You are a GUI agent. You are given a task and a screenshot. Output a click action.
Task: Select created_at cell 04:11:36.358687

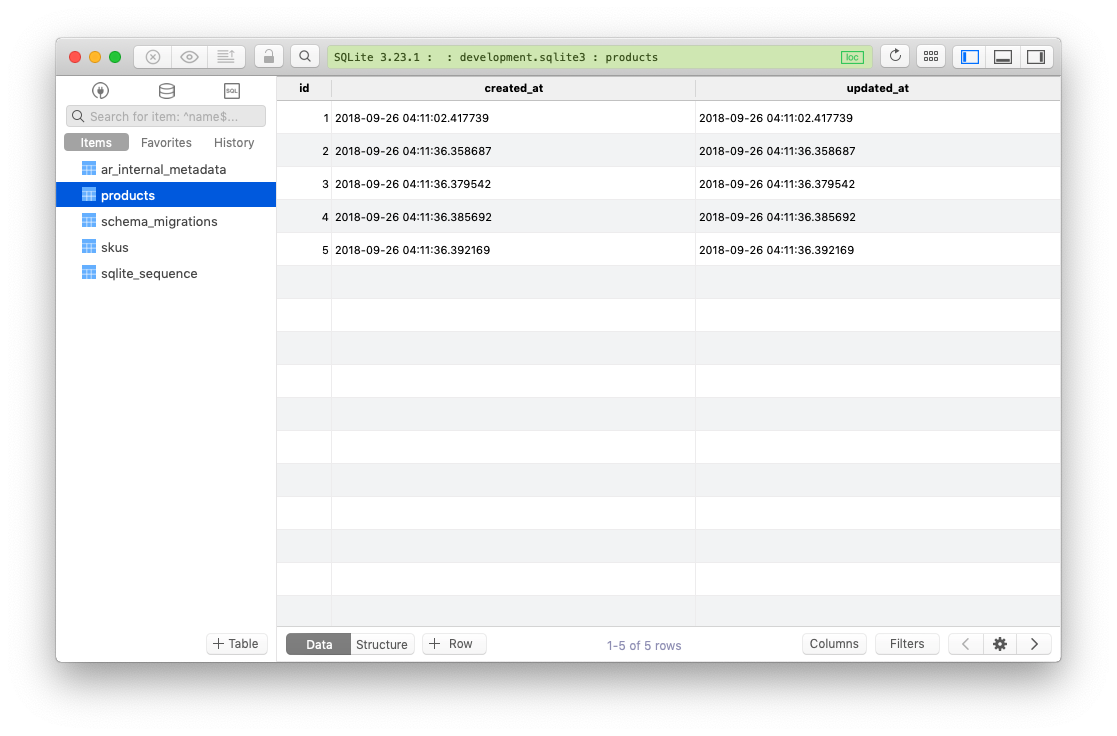(514, 150)
